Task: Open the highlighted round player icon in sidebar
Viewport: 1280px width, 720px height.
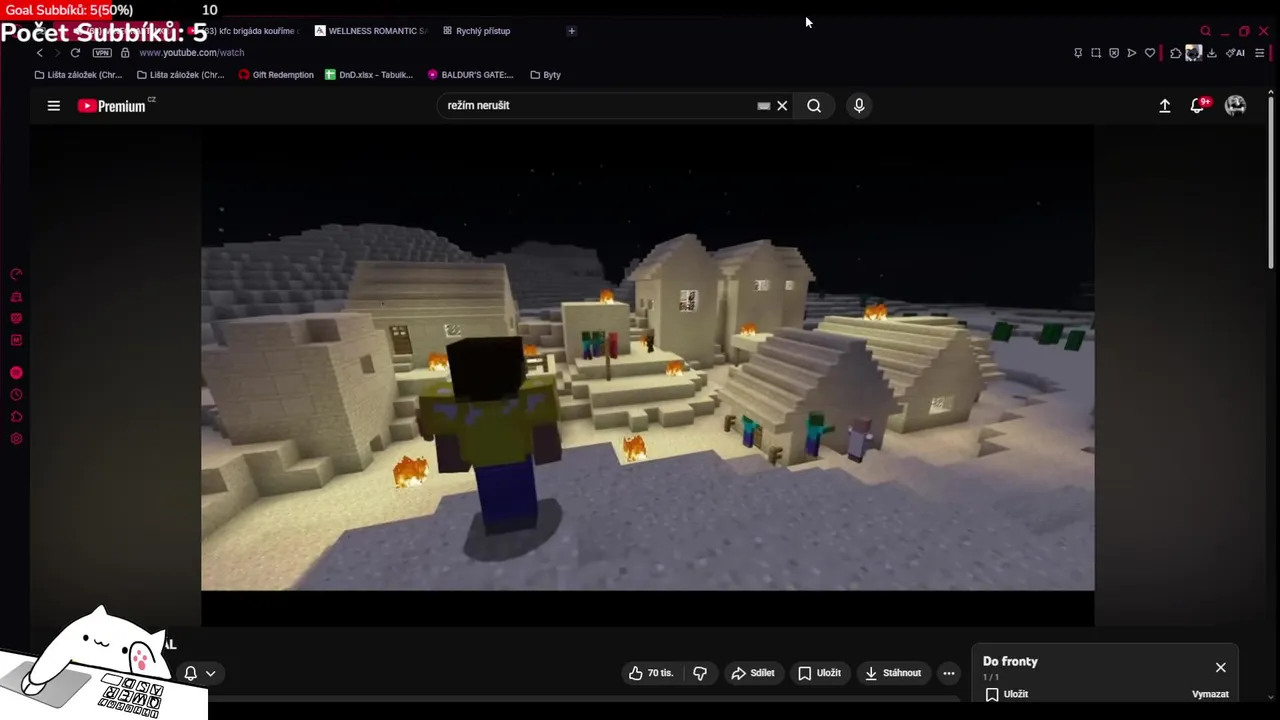Action: coord(16,373)
